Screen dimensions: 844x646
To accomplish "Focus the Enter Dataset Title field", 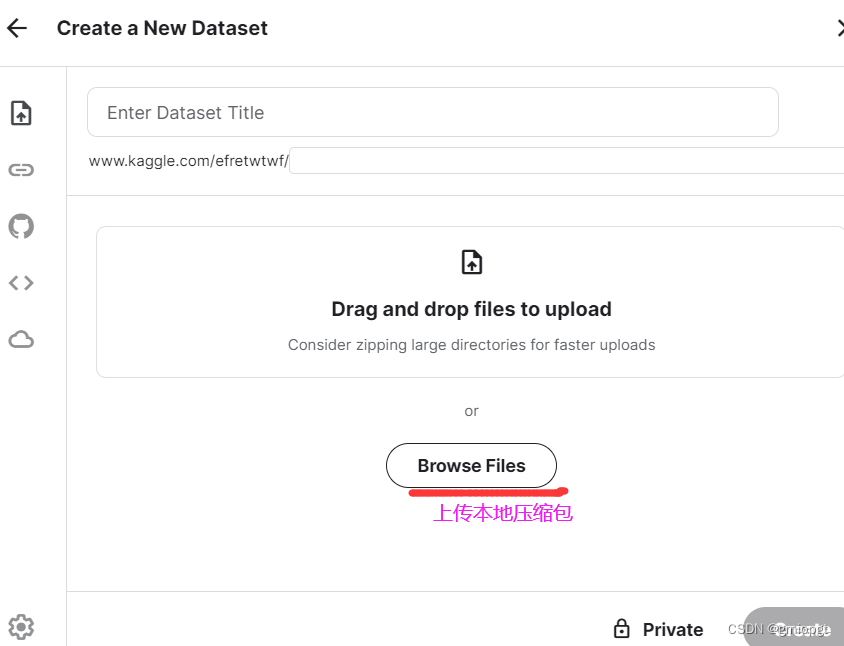I will coord(432,112).
